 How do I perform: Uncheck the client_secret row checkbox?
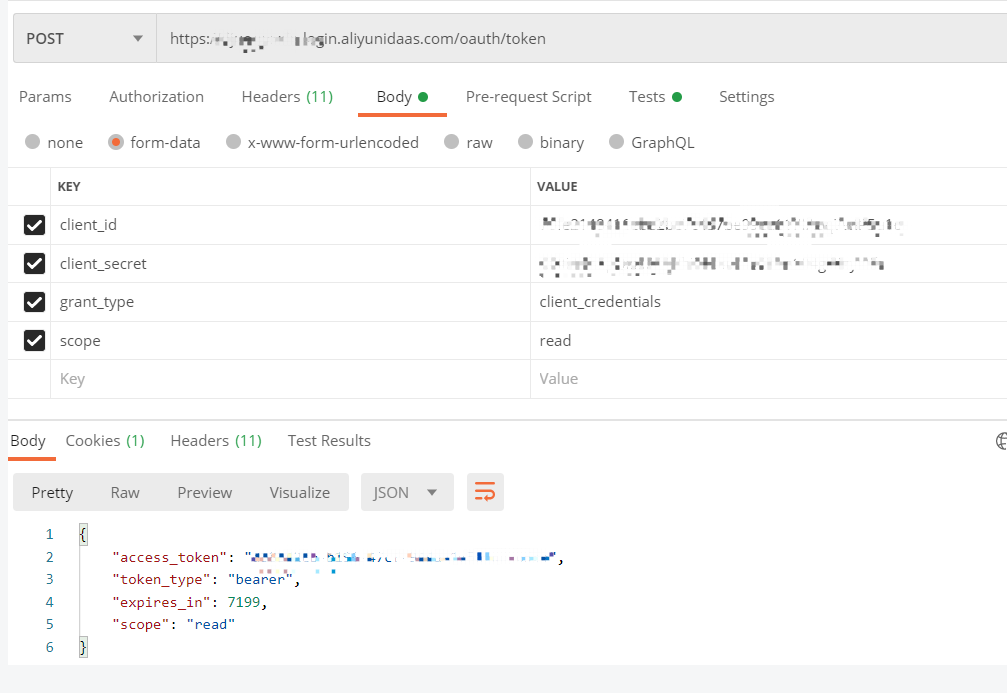click(x=34, y=263)
